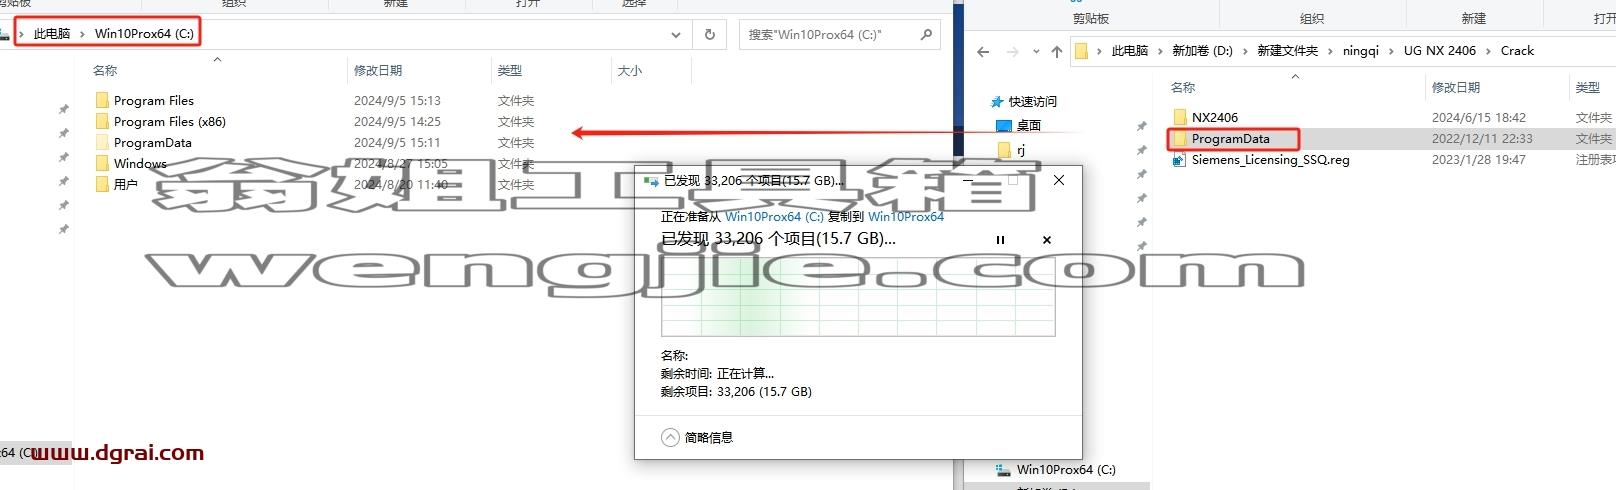Click 此电脑 in left address bar
This screenshot has height=490, width=1616.
click(52, 33)
